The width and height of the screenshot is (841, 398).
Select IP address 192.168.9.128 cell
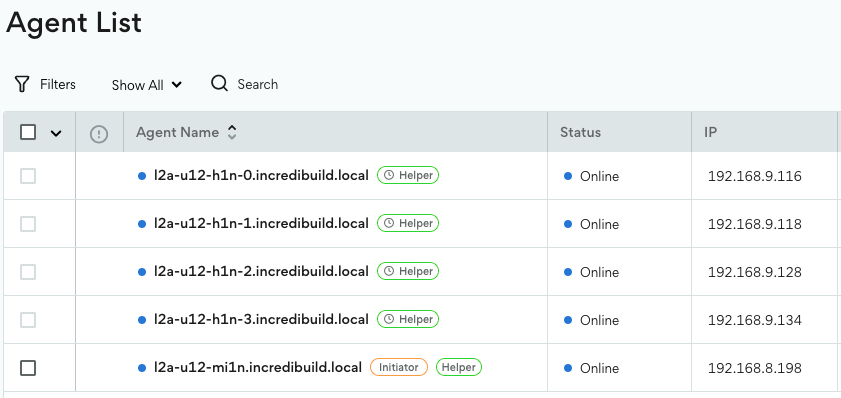(x=755, y=272)
